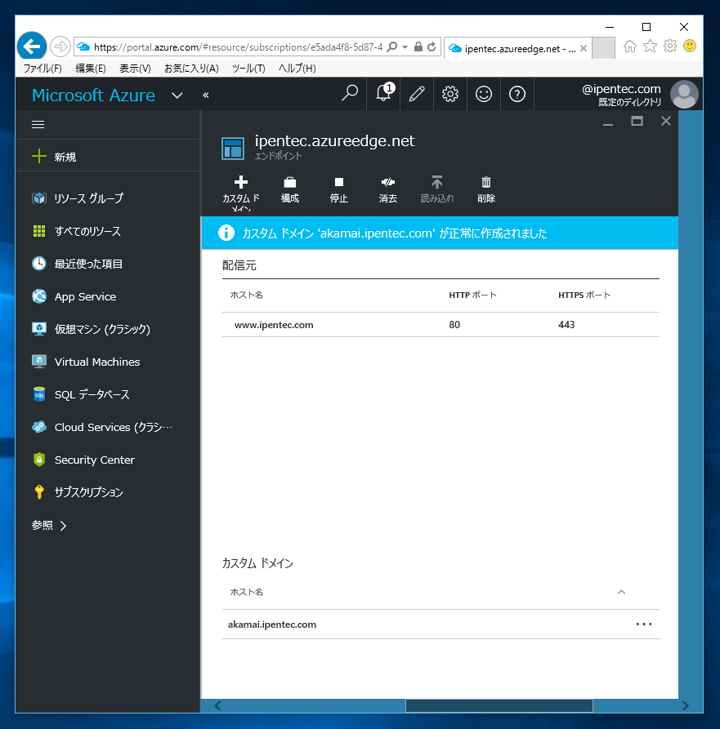The image size is (720, 729).
Task: Close the ipentec.azureedge.net browser tab
Action: point(583,48)
